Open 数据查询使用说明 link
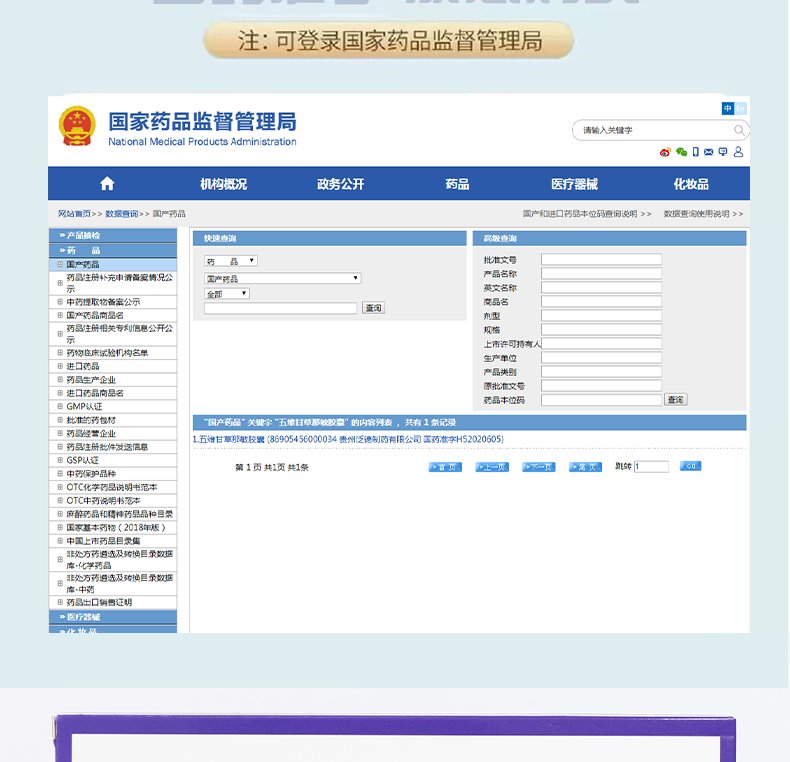790x762 pixels. pyautogui.click(x=703, y=214)
